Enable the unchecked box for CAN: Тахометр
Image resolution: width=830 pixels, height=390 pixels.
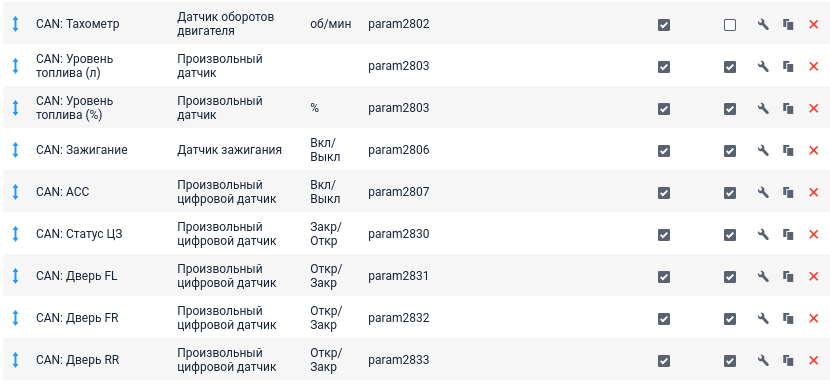click(730, 25)
